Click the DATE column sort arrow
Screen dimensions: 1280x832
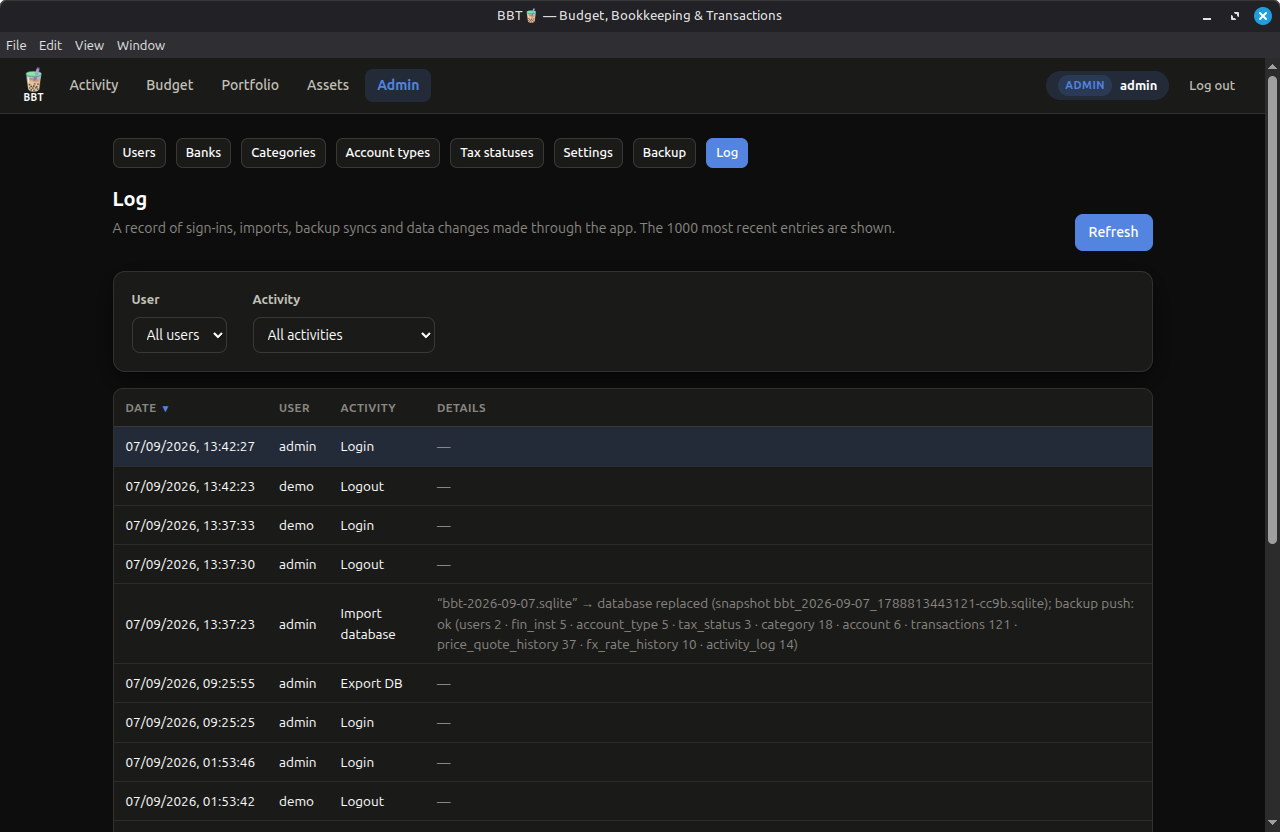pyautogui.click(x=166, y=408)
